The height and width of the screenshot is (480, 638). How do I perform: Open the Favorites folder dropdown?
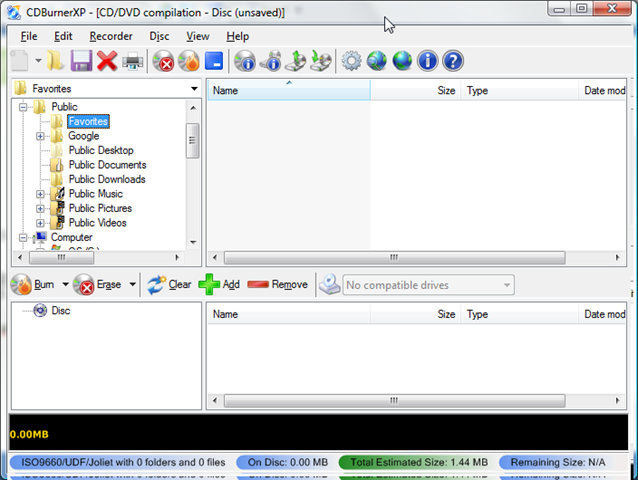[x=194, y=89]
